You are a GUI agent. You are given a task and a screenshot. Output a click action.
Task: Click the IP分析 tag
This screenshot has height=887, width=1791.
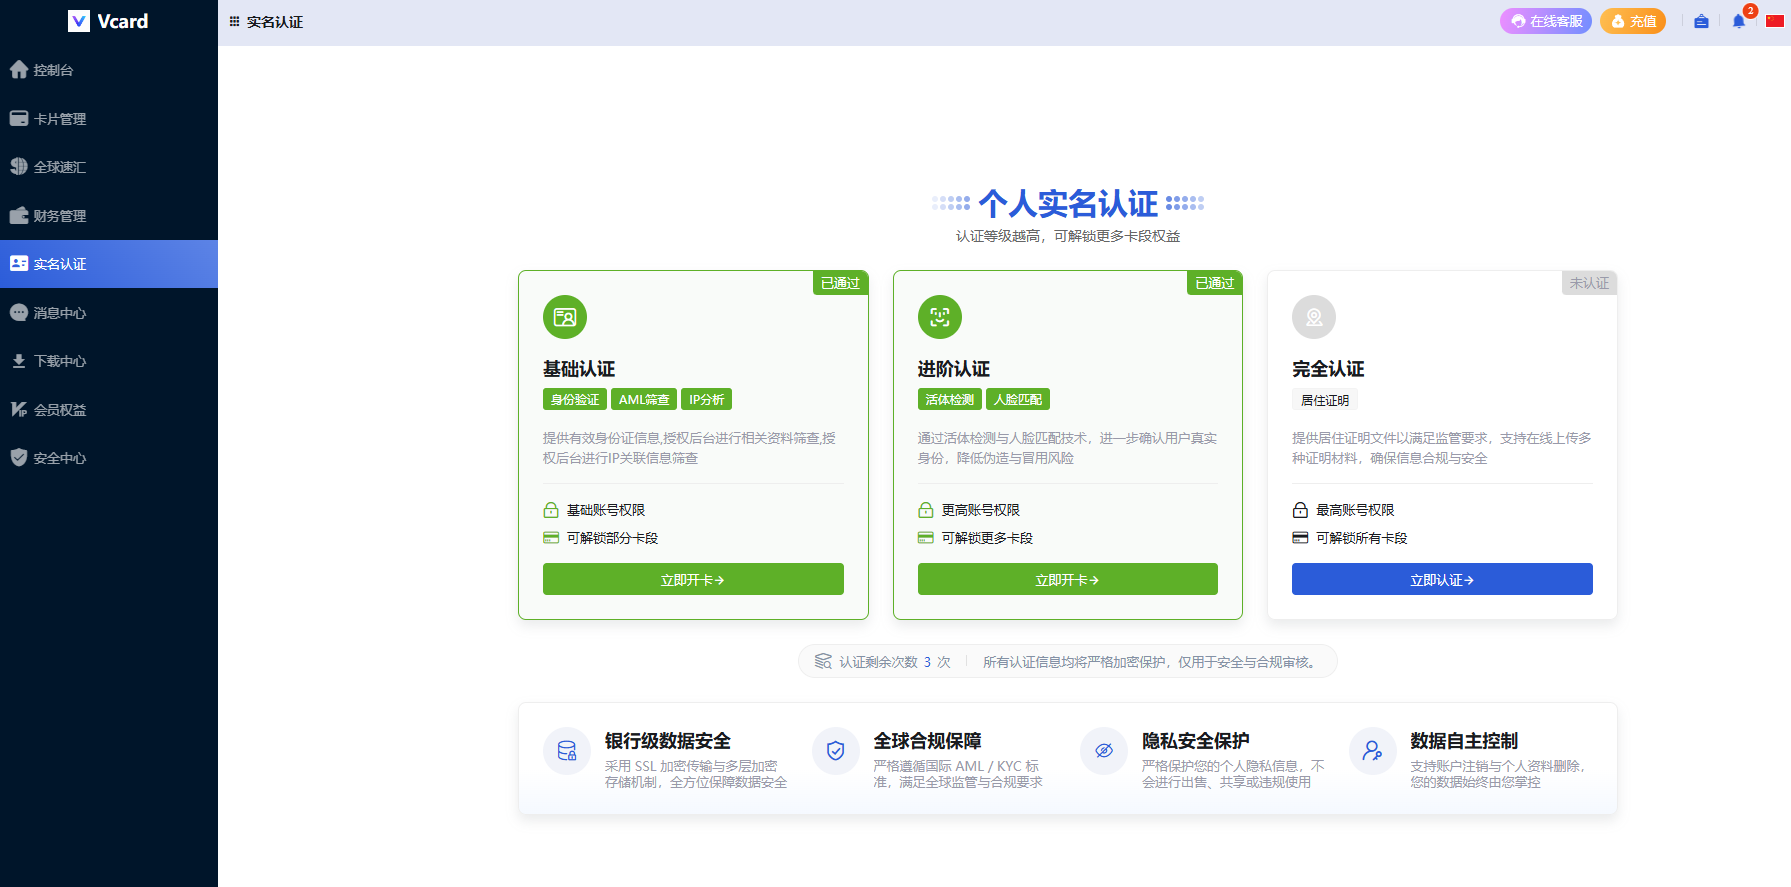tap(707, 399)
